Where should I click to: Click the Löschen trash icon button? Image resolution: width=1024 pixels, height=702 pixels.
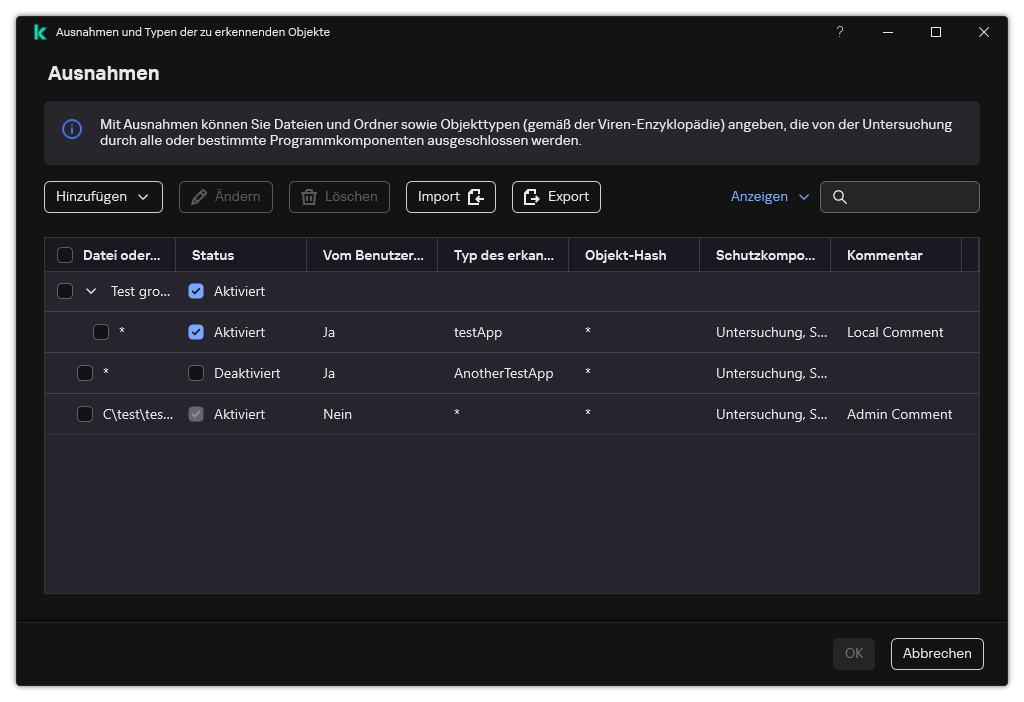pyautogui.click(x=339, y=197)
